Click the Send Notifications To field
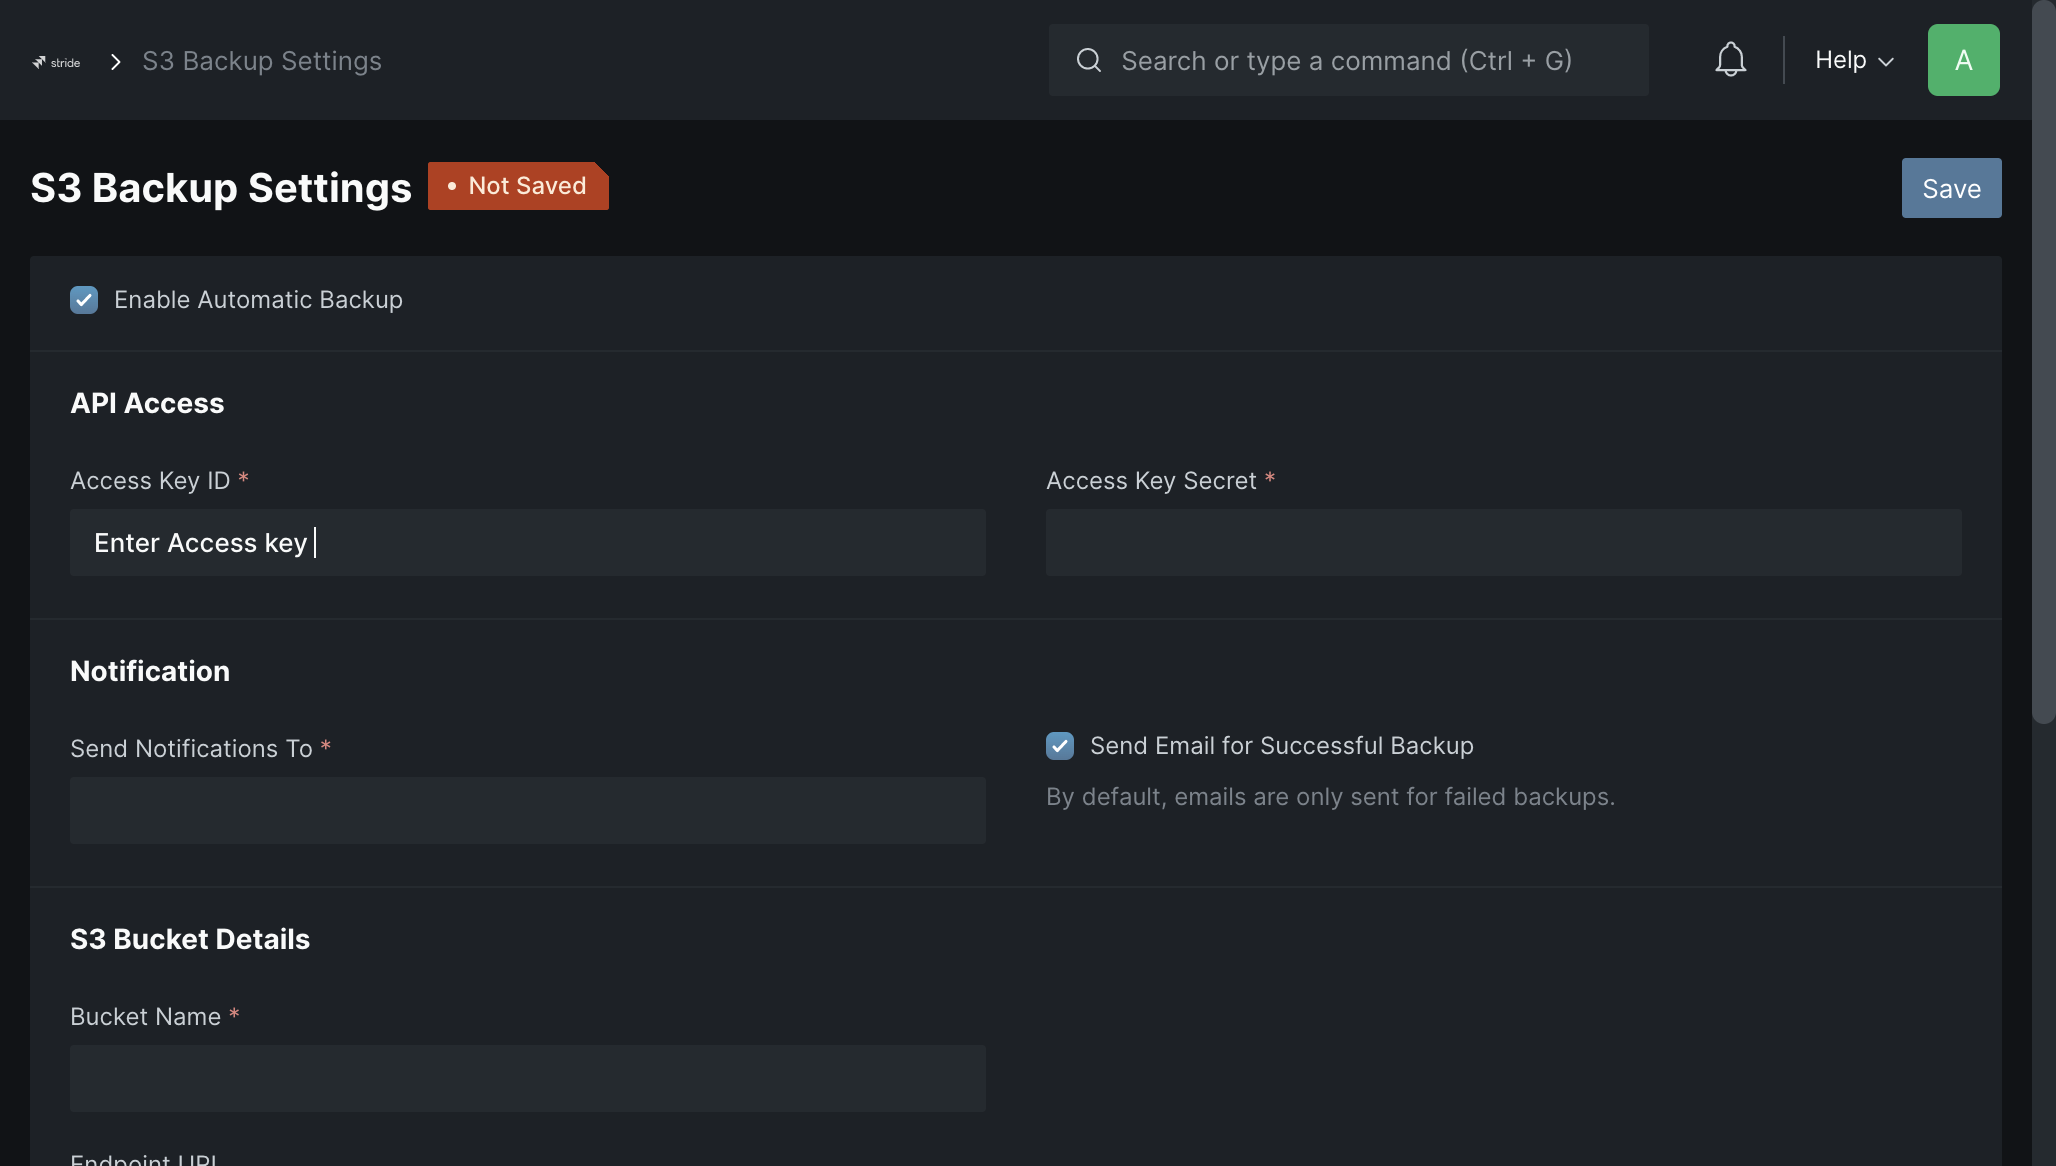Viewport: 2056px width, 1166px height. coord(528,811)
